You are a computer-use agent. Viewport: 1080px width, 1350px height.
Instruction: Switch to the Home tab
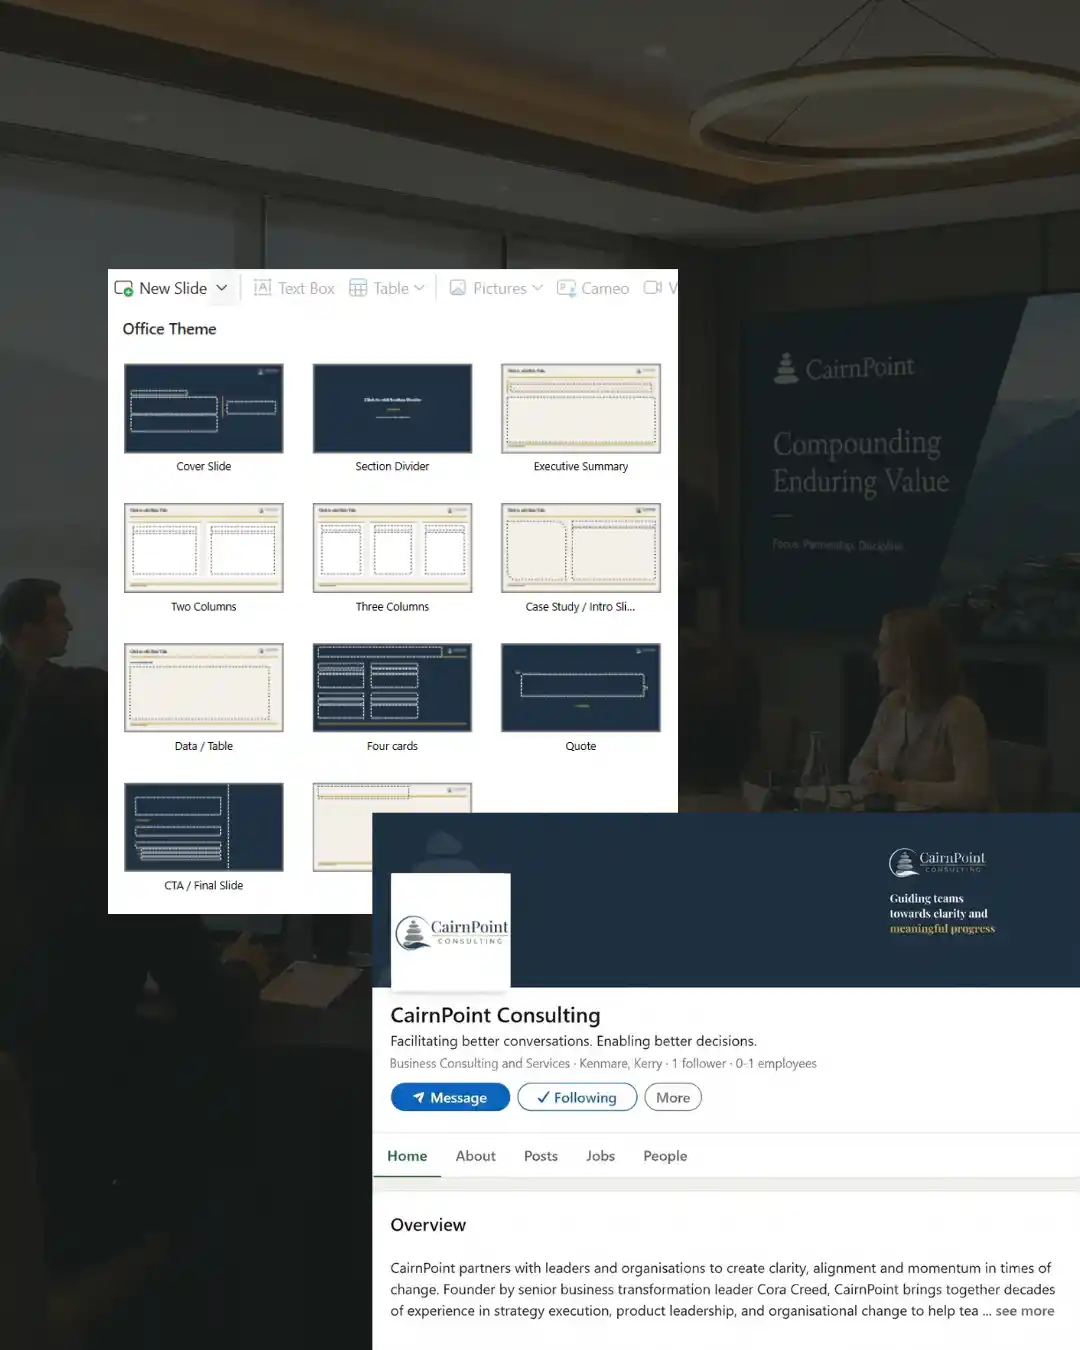407,1156
